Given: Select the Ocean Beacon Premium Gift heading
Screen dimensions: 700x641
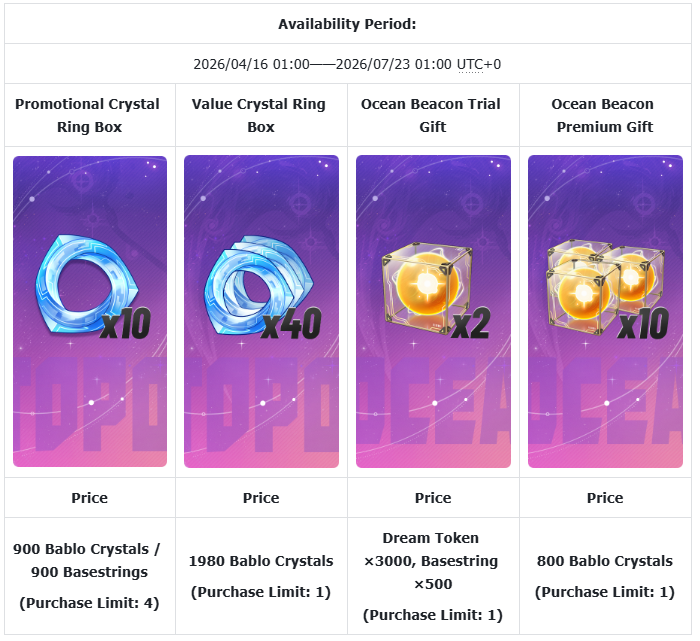Looking at the screenshot, I should pyautogui.click(x=605, y=116).
